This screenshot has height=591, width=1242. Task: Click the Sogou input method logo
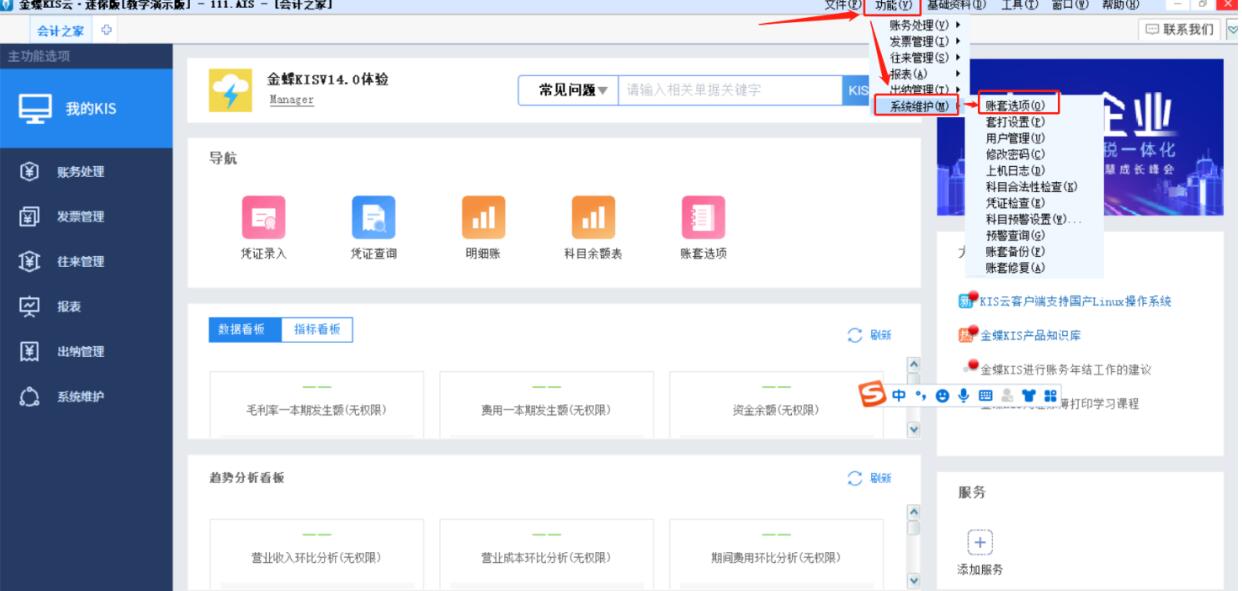pyautogui.click(x=873, y=394)
